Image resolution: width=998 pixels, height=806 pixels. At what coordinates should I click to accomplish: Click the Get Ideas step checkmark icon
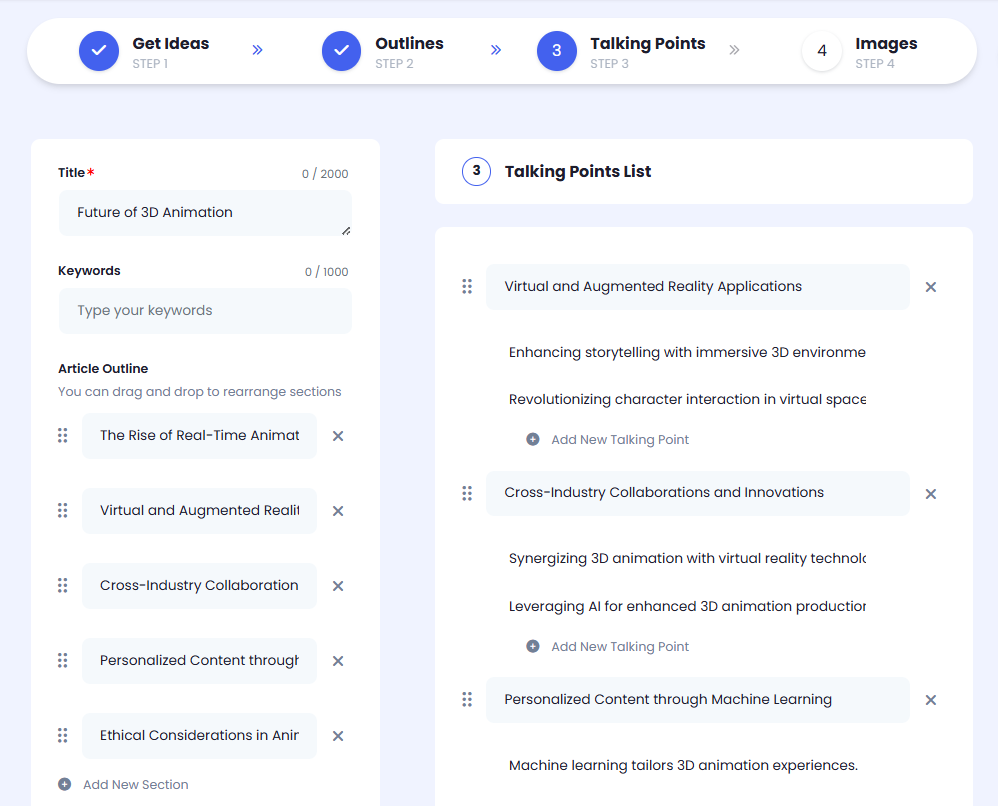pyautogui.click(x=99, y=51)
